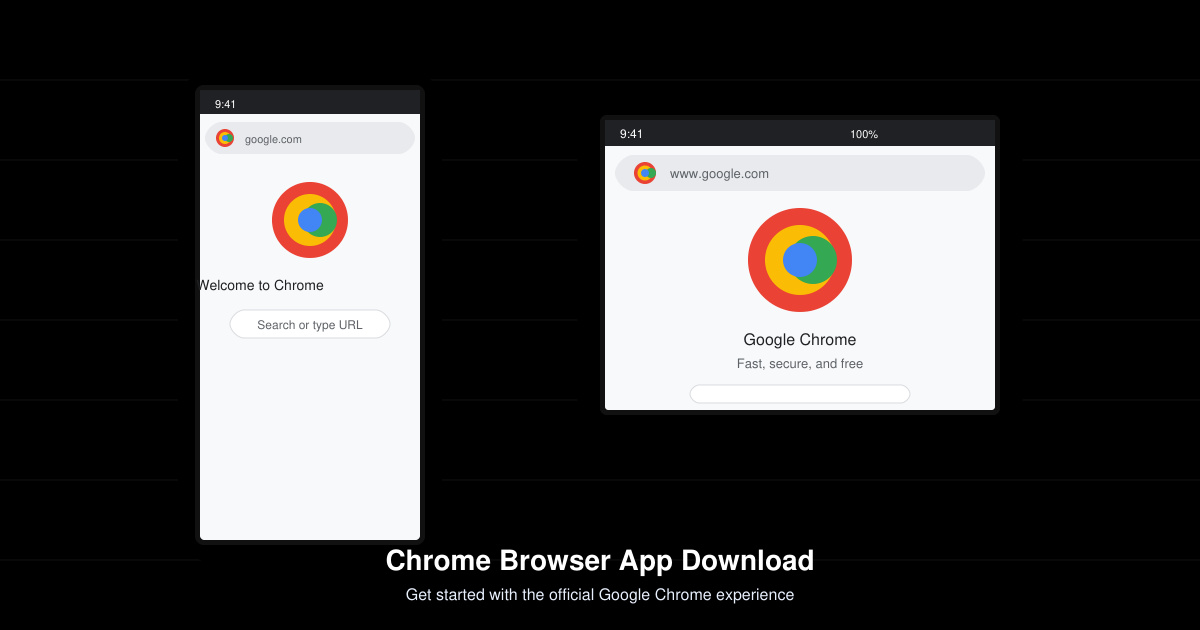Click the Chrome icon in phone address bar
The height and width of the screenshot is (630, 1200).
click(x=225, y=138)
